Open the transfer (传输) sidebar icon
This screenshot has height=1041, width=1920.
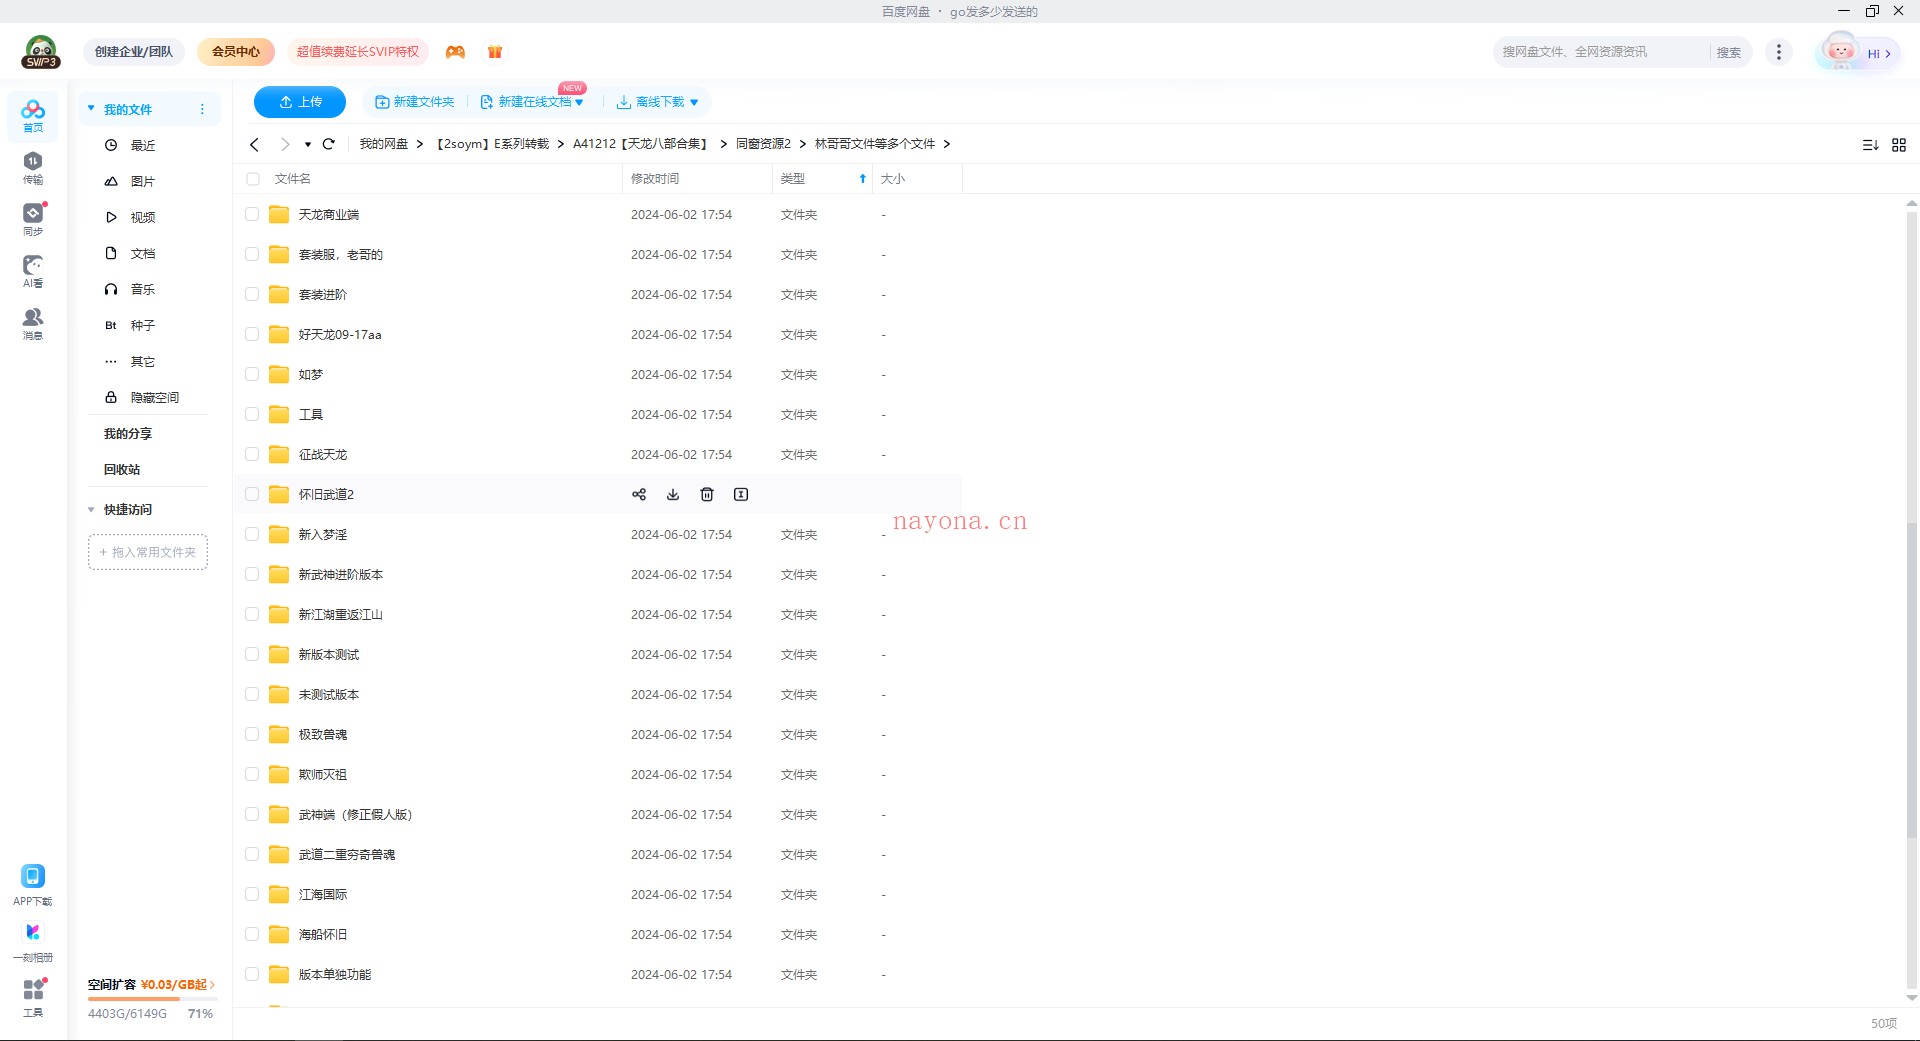tap(33, 167)
